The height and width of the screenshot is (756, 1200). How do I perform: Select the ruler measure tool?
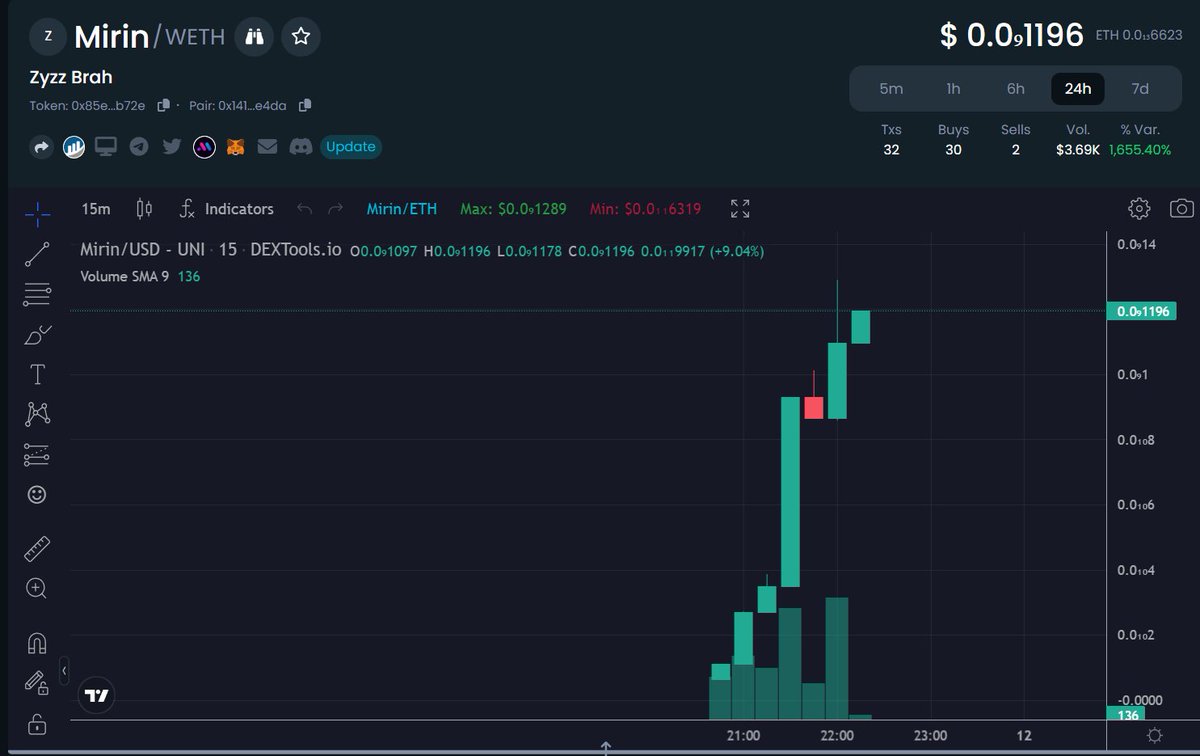click(37, 548)
